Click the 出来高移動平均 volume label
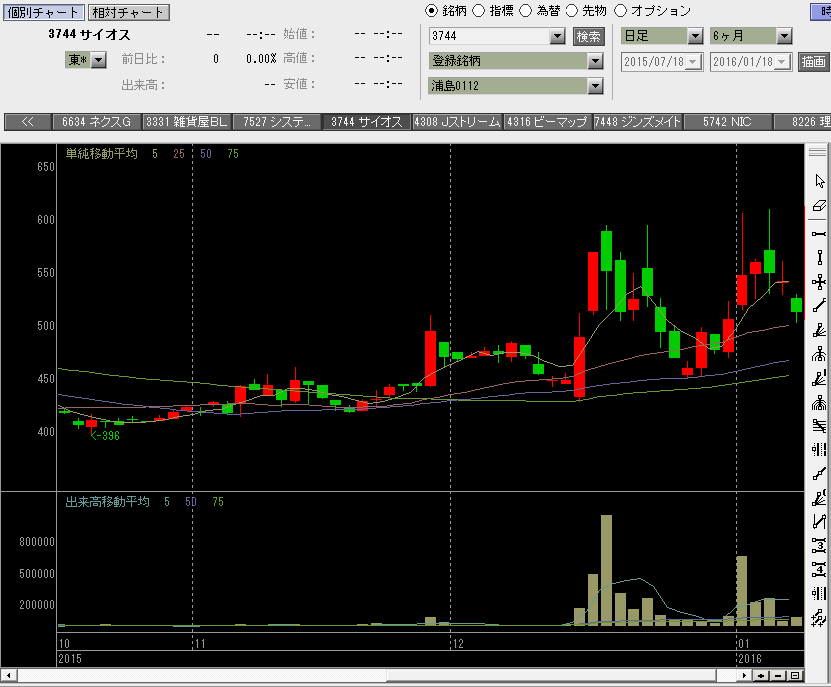 point(108,501)
